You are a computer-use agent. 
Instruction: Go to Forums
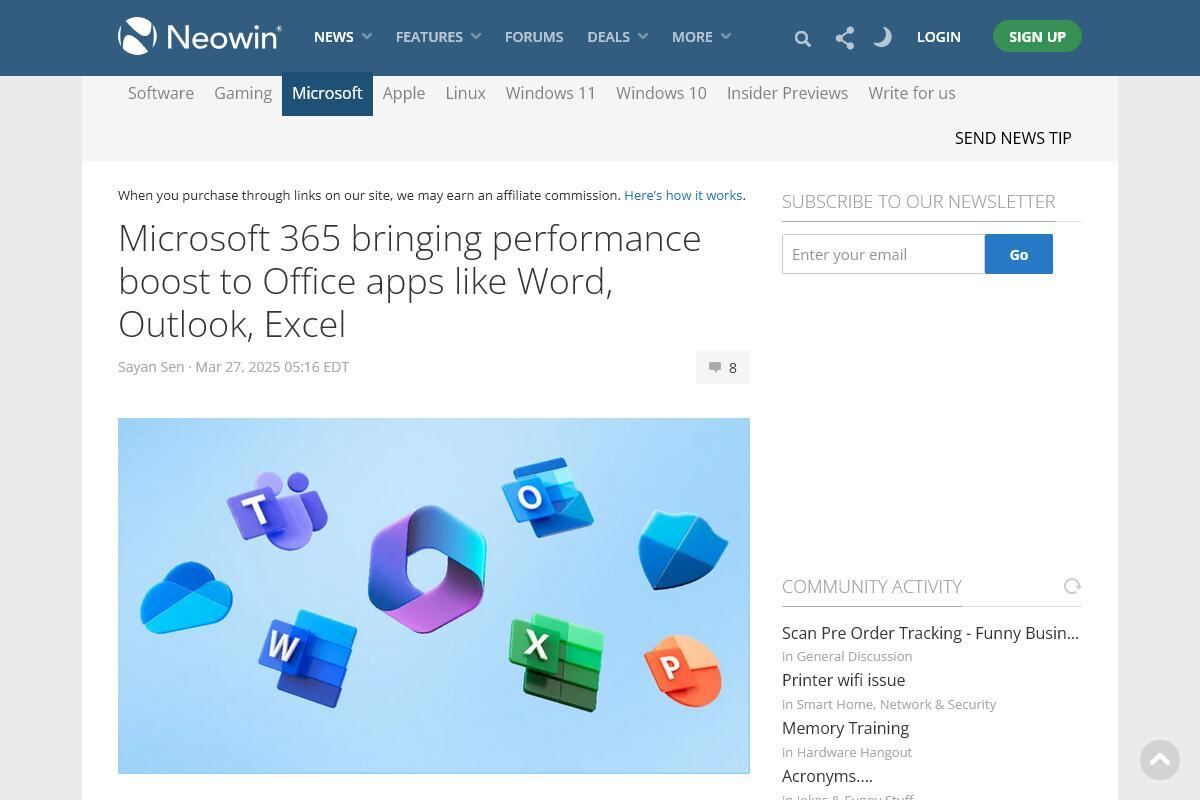tap(534, 37)
